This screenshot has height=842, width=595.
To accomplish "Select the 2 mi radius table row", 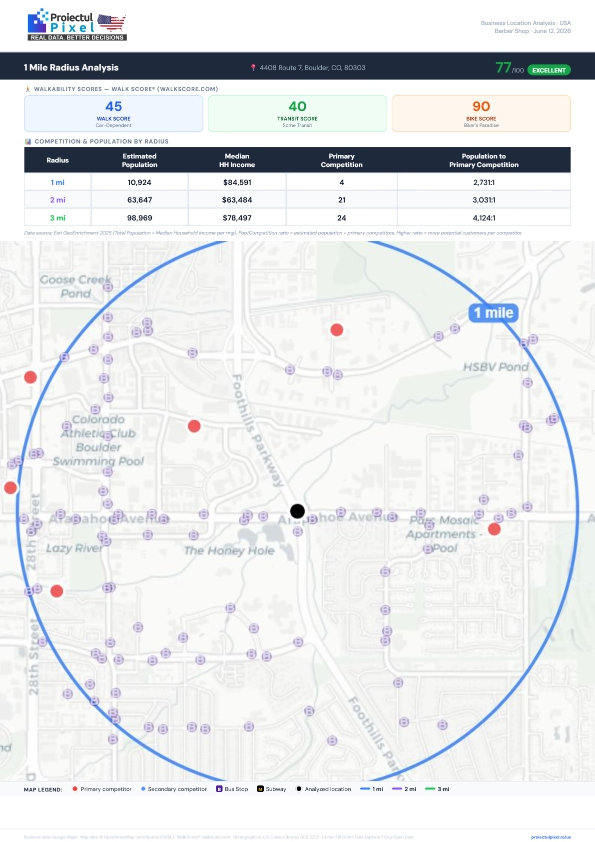I will pos(297,200).
